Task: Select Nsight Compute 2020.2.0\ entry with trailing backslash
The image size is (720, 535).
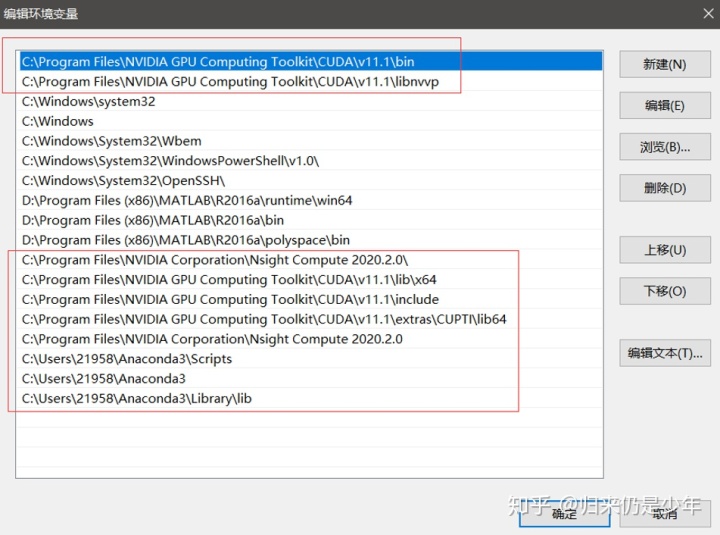Action: pyautogui.click(x=311, y=259)
